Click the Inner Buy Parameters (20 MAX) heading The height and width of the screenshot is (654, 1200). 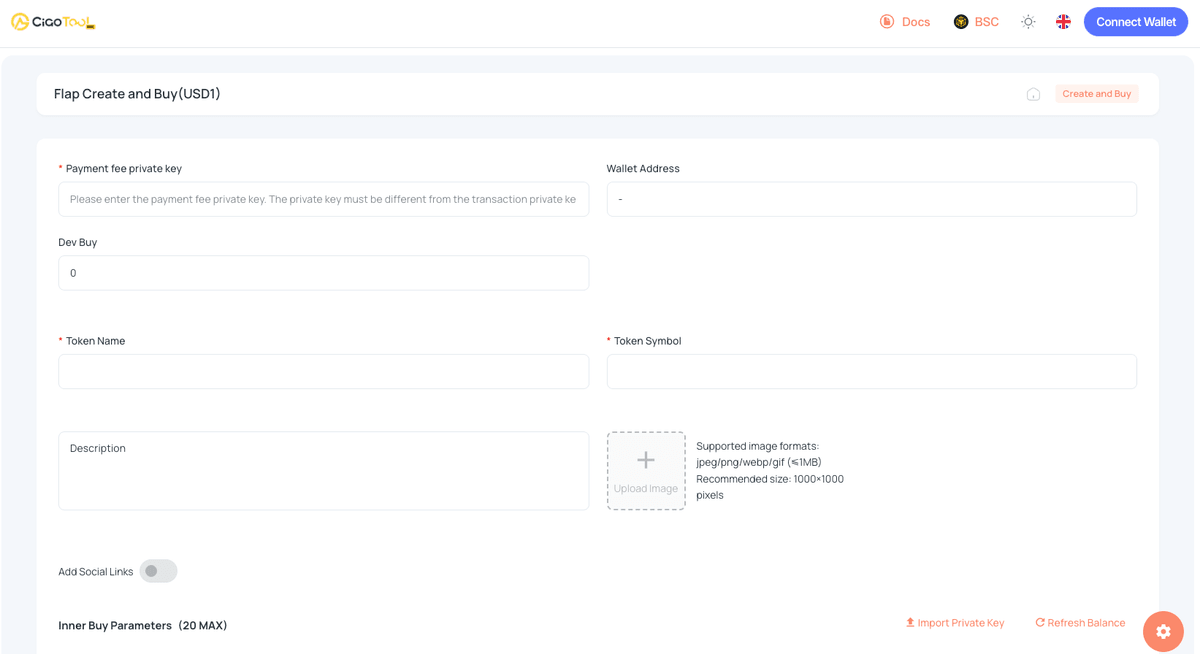143,626
